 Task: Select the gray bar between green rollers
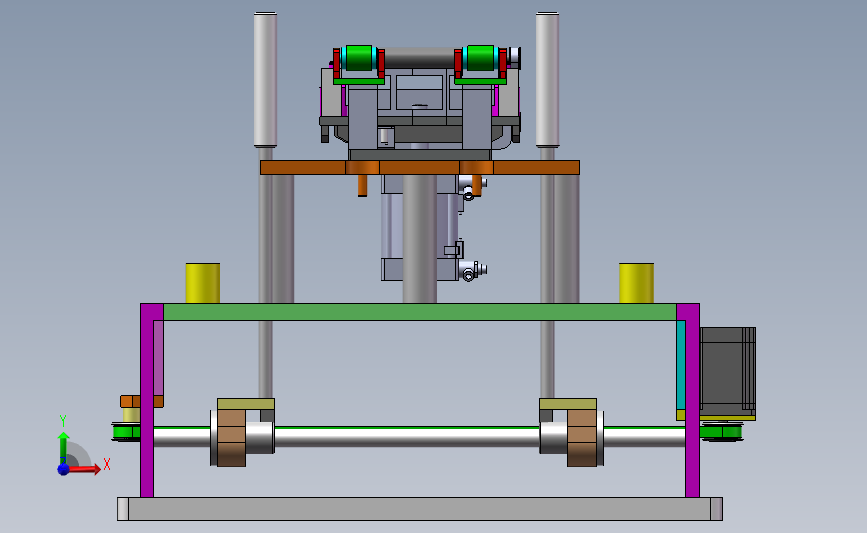click(x=420, y=58)
